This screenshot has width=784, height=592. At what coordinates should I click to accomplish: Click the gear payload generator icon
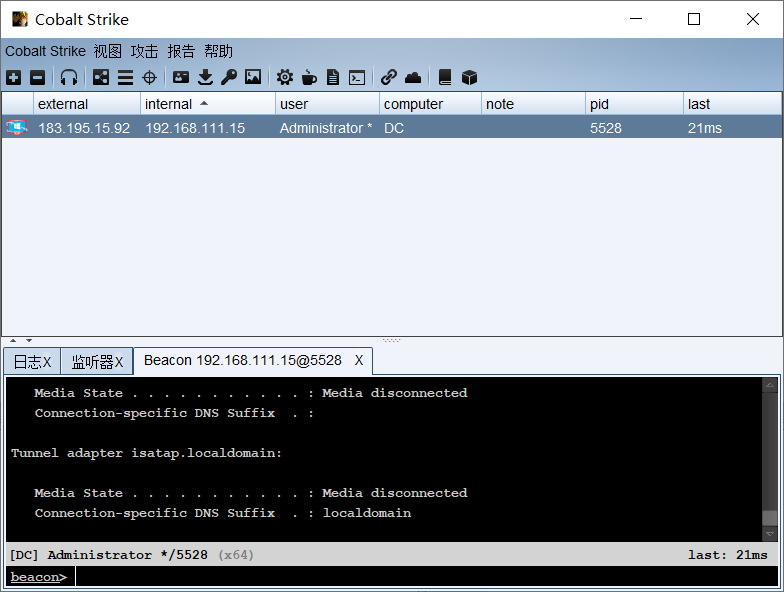285,78
